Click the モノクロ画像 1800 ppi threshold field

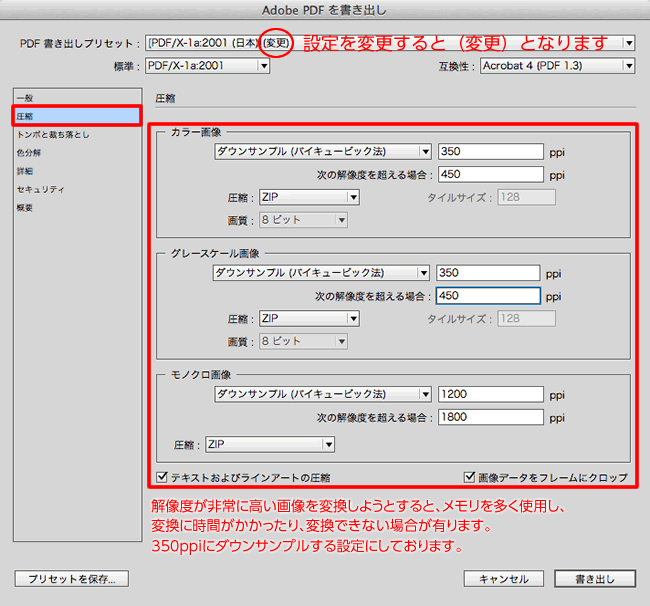point(491,417)
